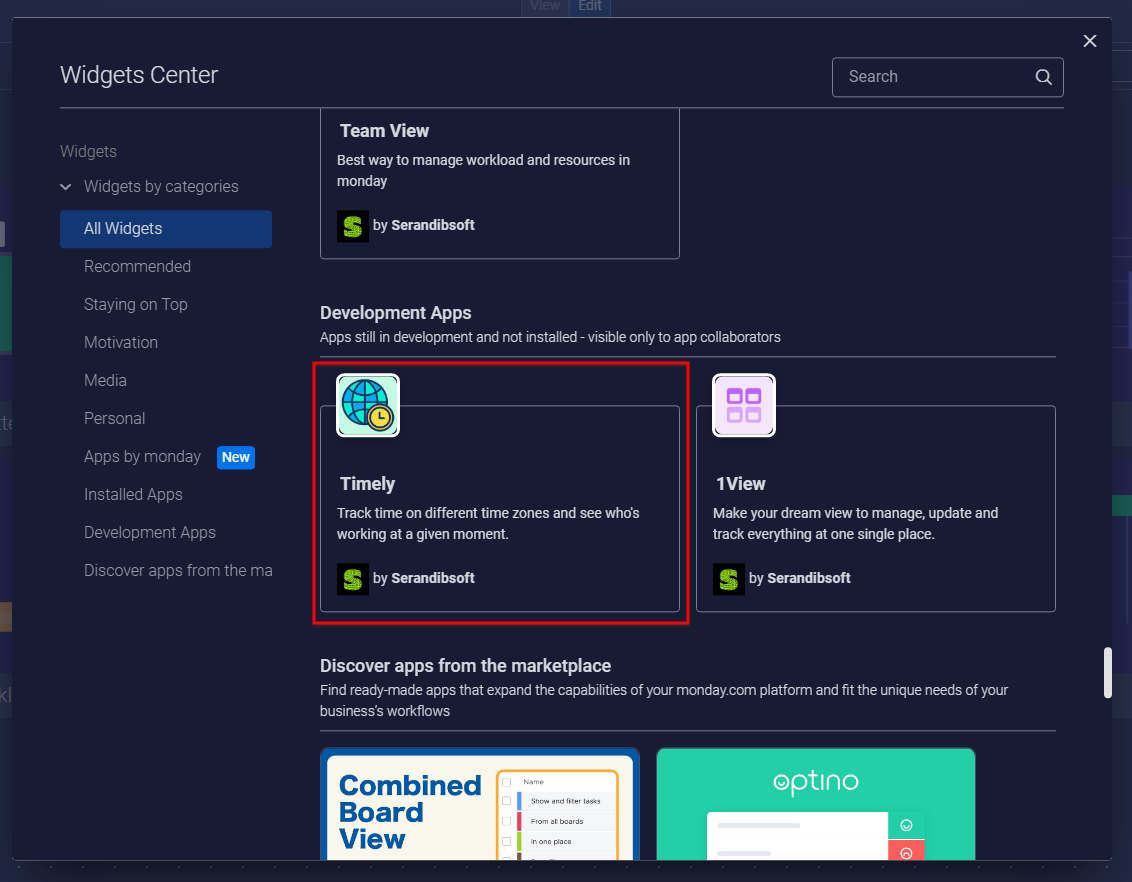Click the New badge beside Apps by monday
Image resolution: width=1132 pixels, height=882 pixels.
(x=236, y=458)
